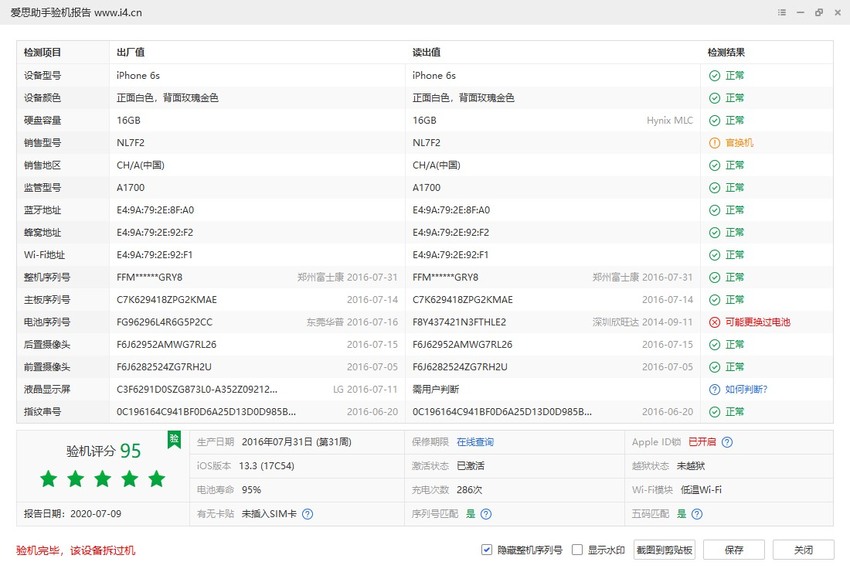The height and width of the screenshot is (579, 850).
Task: Click the green check icon in Wi-Fi地址 row
Action: pos(714,255)
